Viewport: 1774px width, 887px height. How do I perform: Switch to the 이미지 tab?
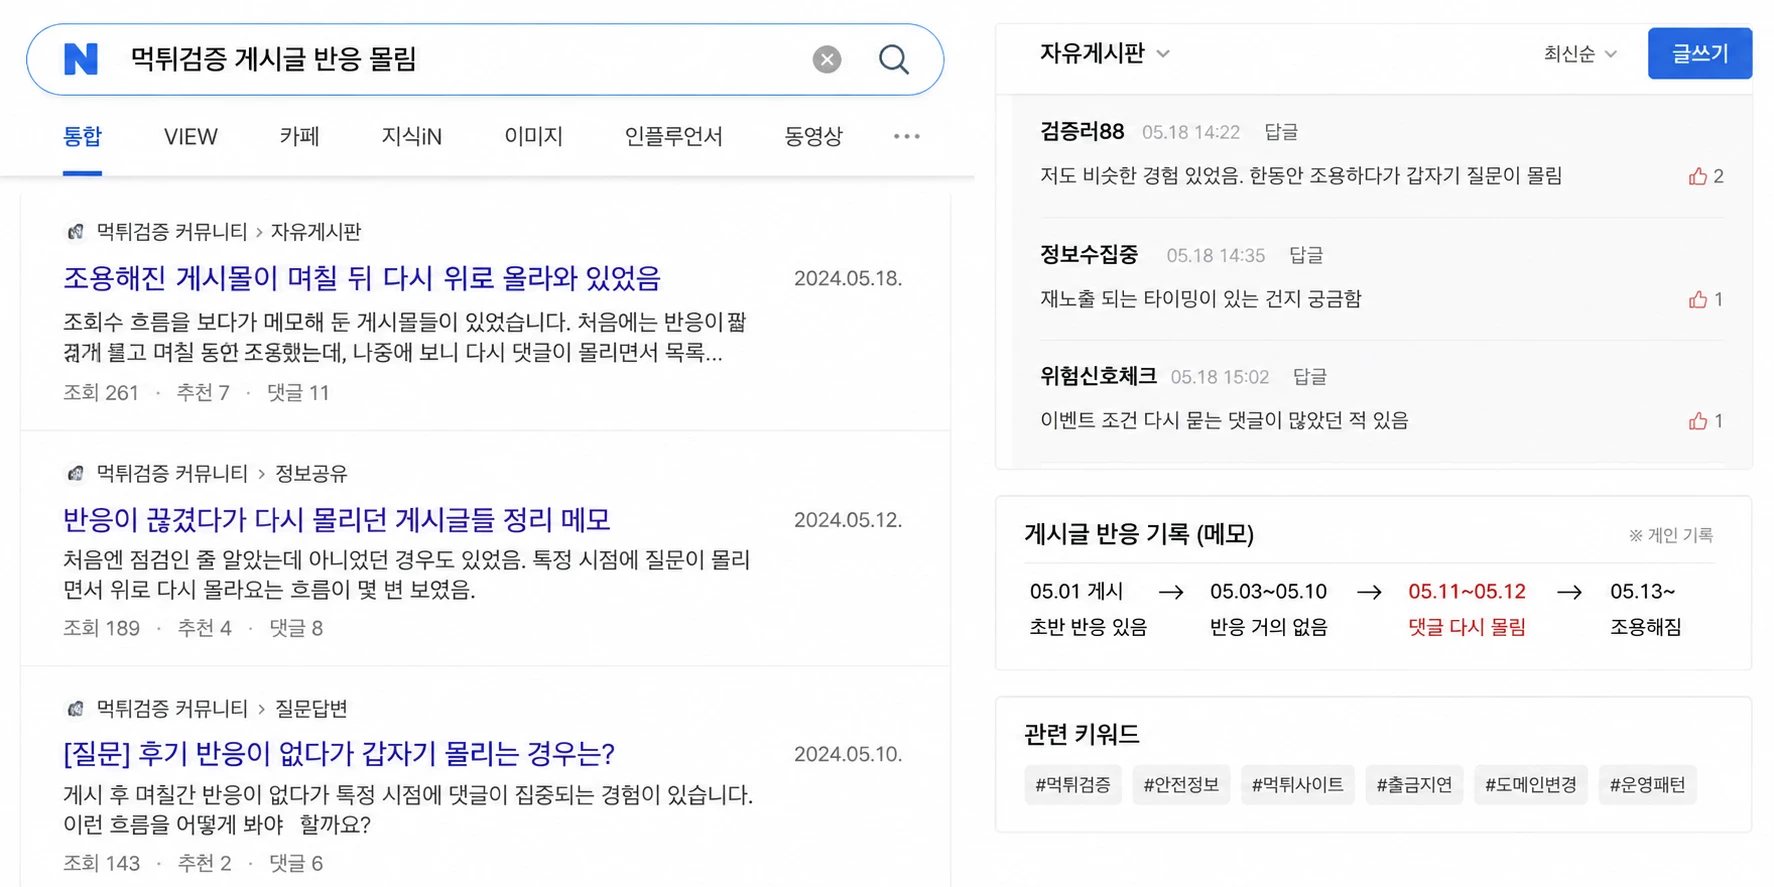[x=533, y=136]
